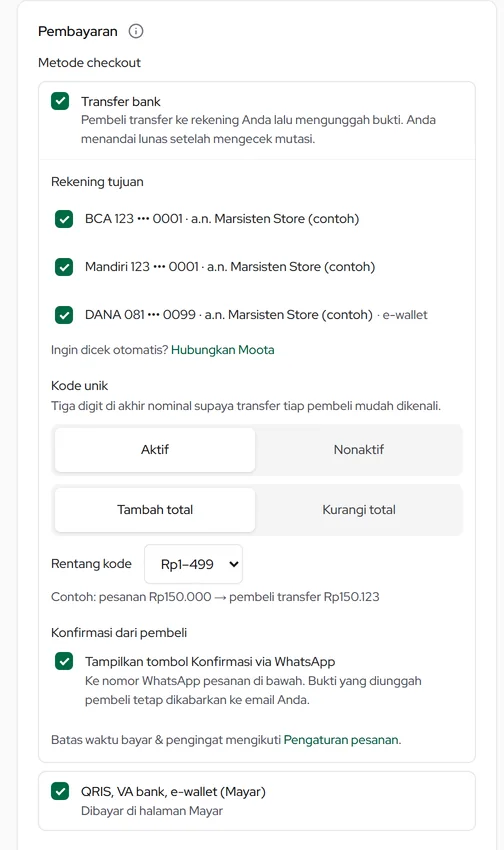Click the 'Contoh: pesanan Rp150.000' example text
Viewport: 504px width, 850px height.
[x=215, y=597]
